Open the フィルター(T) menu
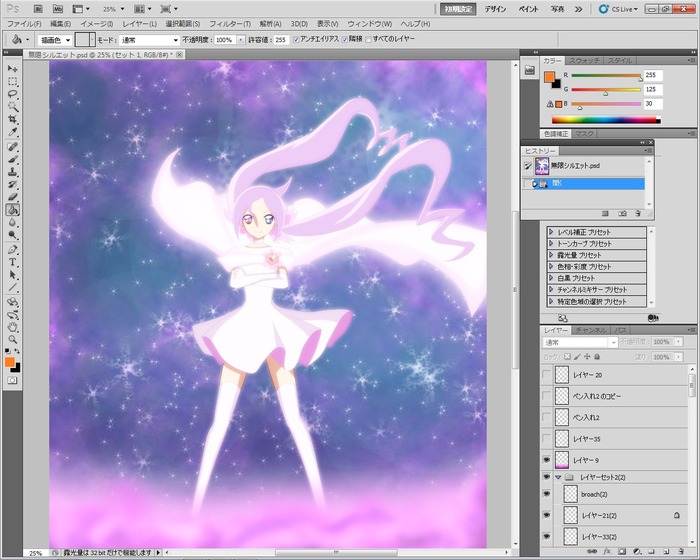The height and width of the screenshot is (560, 700). 230,24
